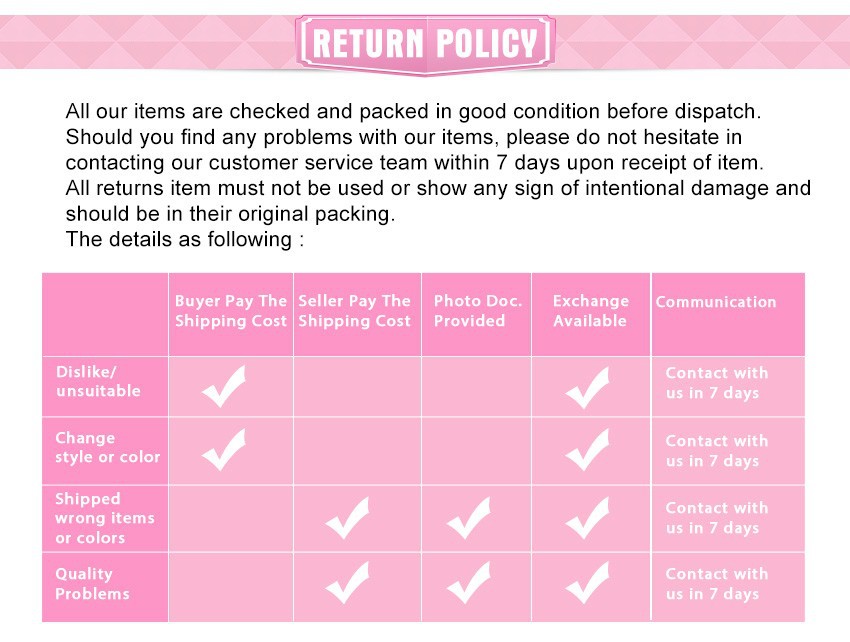Click the Dislike/unsuitable row label
This screenshot has width=850, height=642.
click(x=98, y=381)
